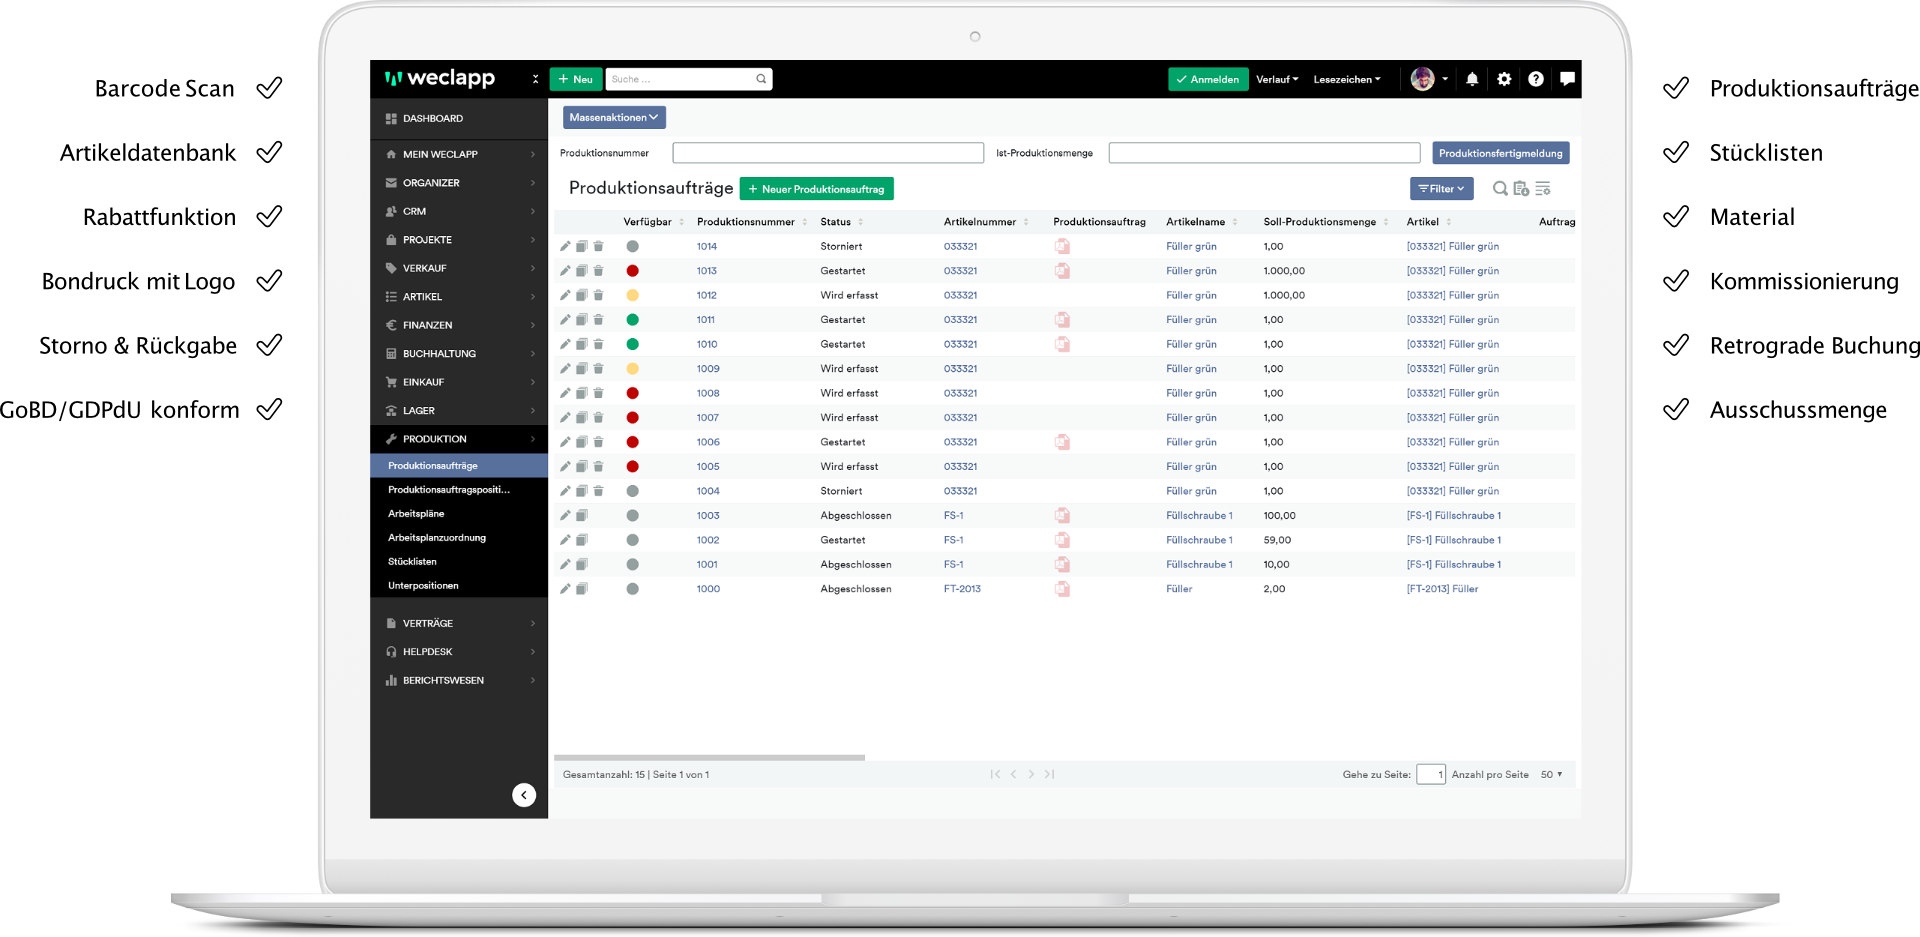Image resolution: width=1920 pixels, height=937 pixels.
Task: Click the magnifier icon in the Suche box
Action: 761,79
